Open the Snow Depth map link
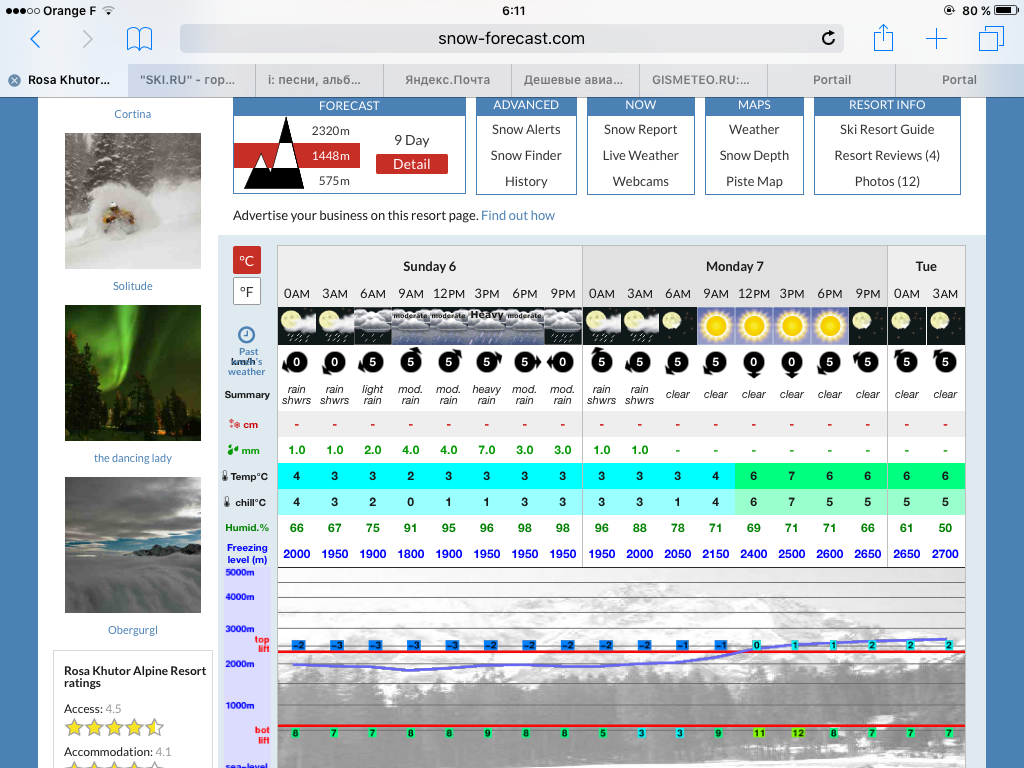 pyautogui.click(x=754, y=155)
